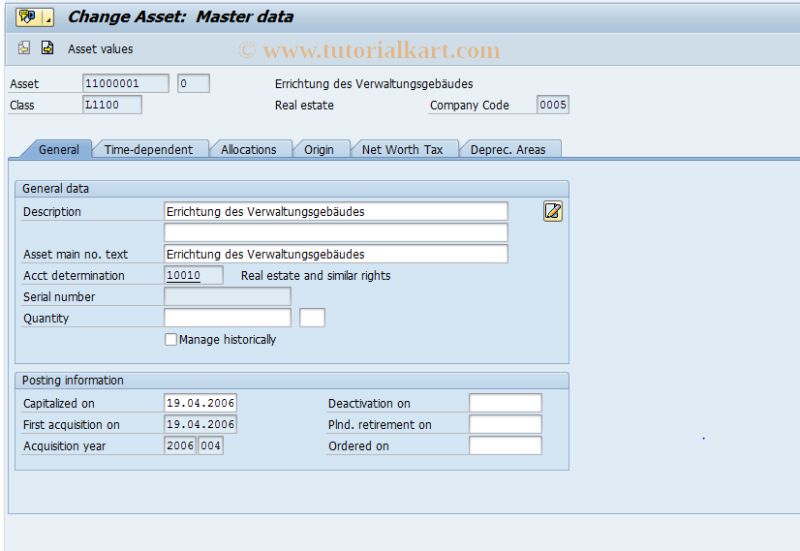The width and height of the screenshot is (800, 551).
Task: Open the Asset values button
Action: click(101, 49)
